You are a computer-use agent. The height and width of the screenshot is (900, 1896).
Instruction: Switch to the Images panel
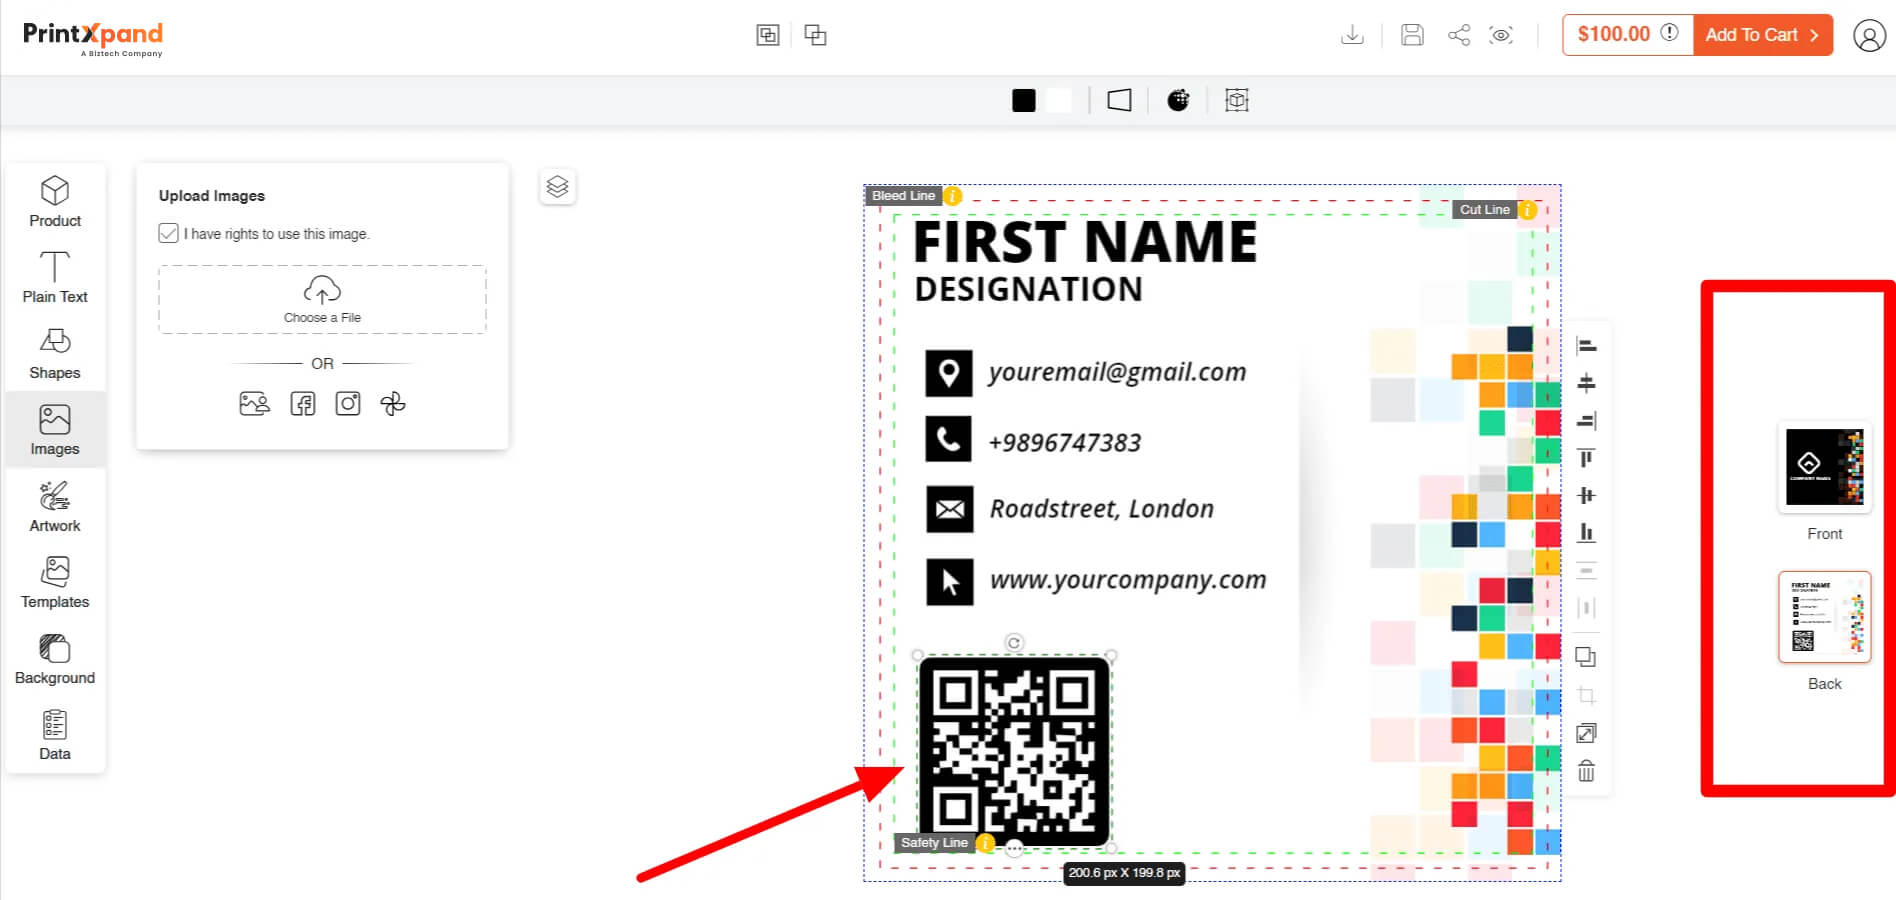tap(55, 430)
